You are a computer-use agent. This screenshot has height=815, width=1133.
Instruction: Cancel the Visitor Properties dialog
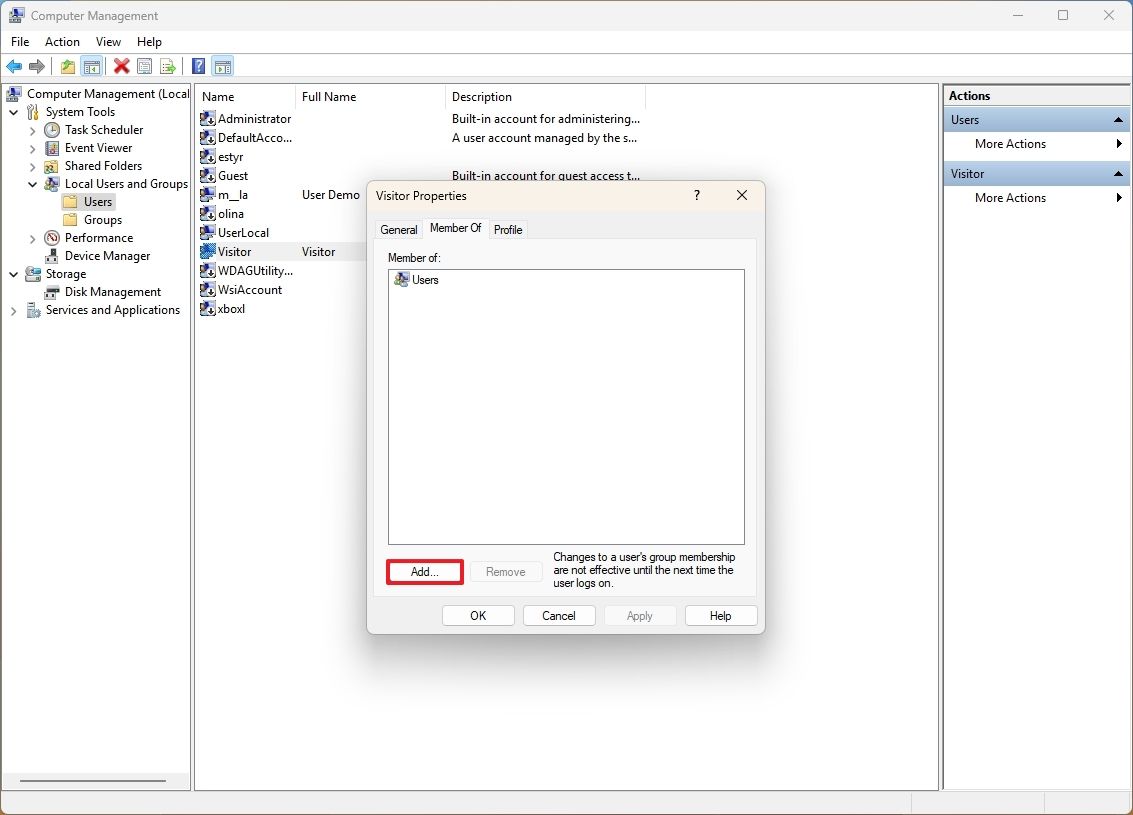click(x=559, y=615)
